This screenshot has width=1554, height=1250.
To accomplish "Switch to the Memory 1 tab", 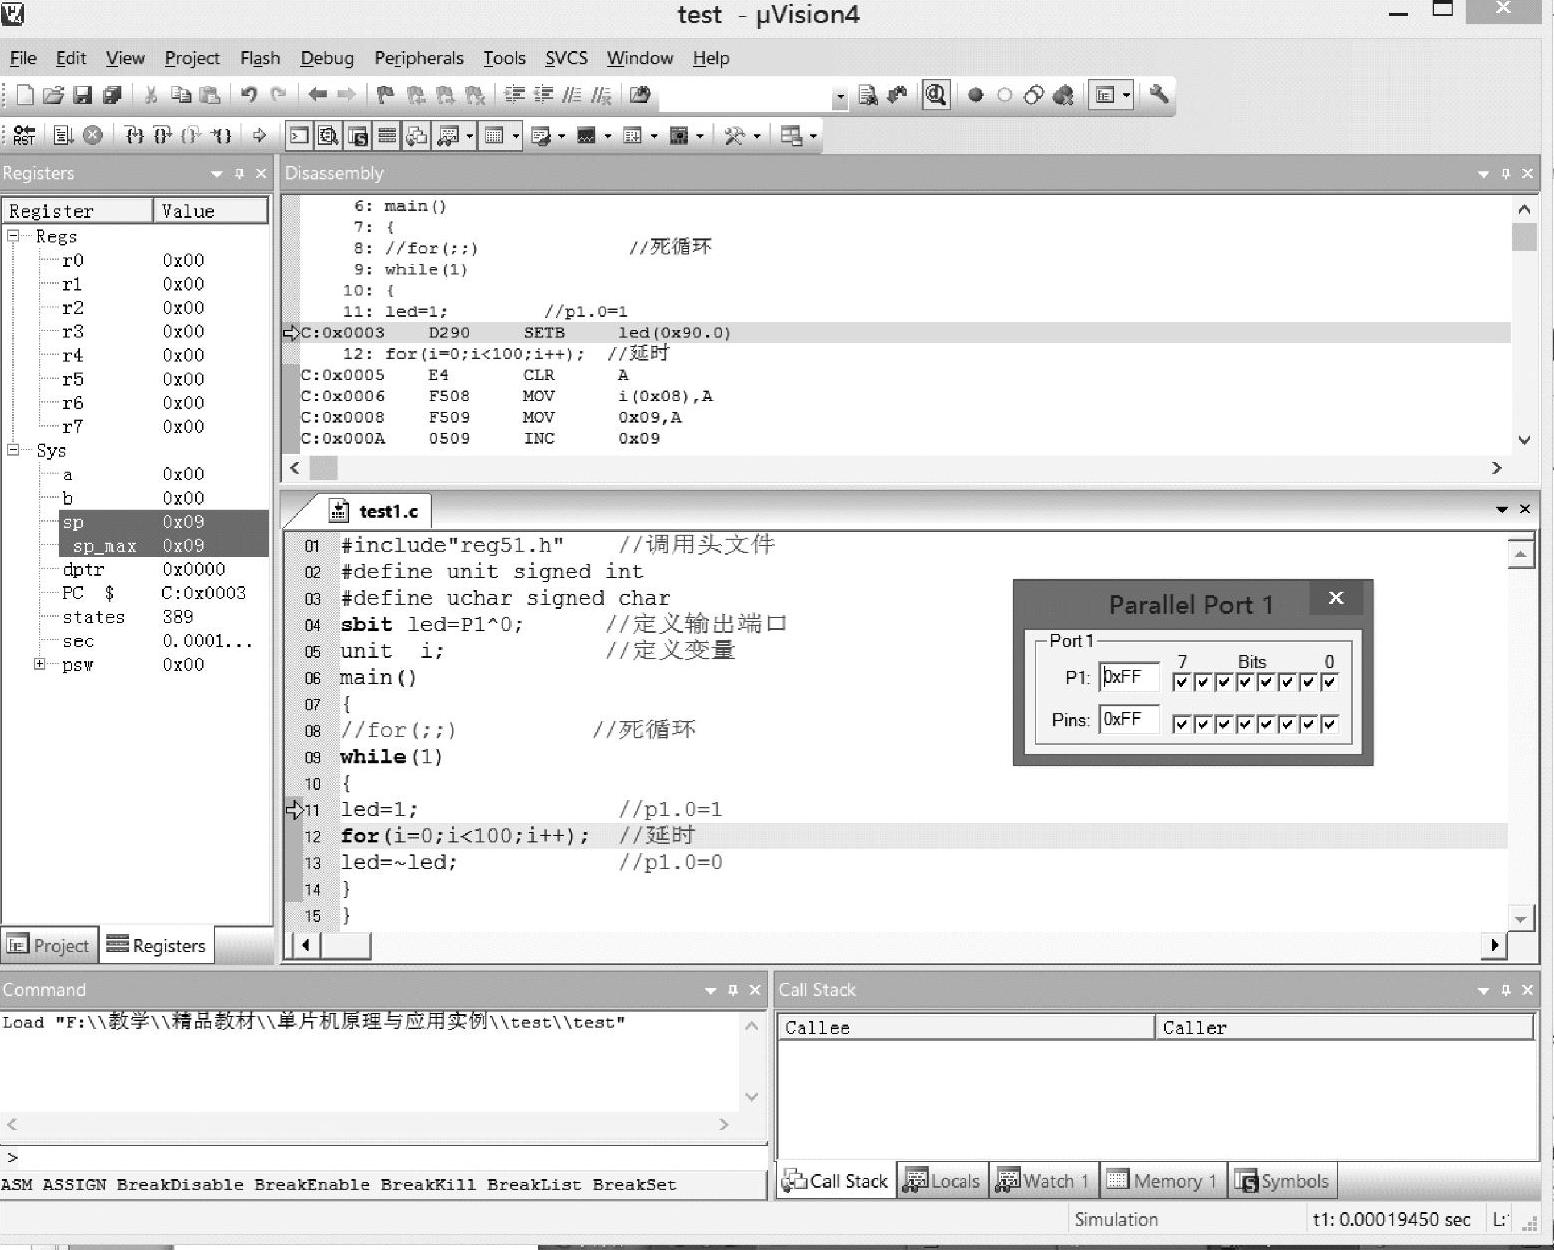I will [1162, 1181].
